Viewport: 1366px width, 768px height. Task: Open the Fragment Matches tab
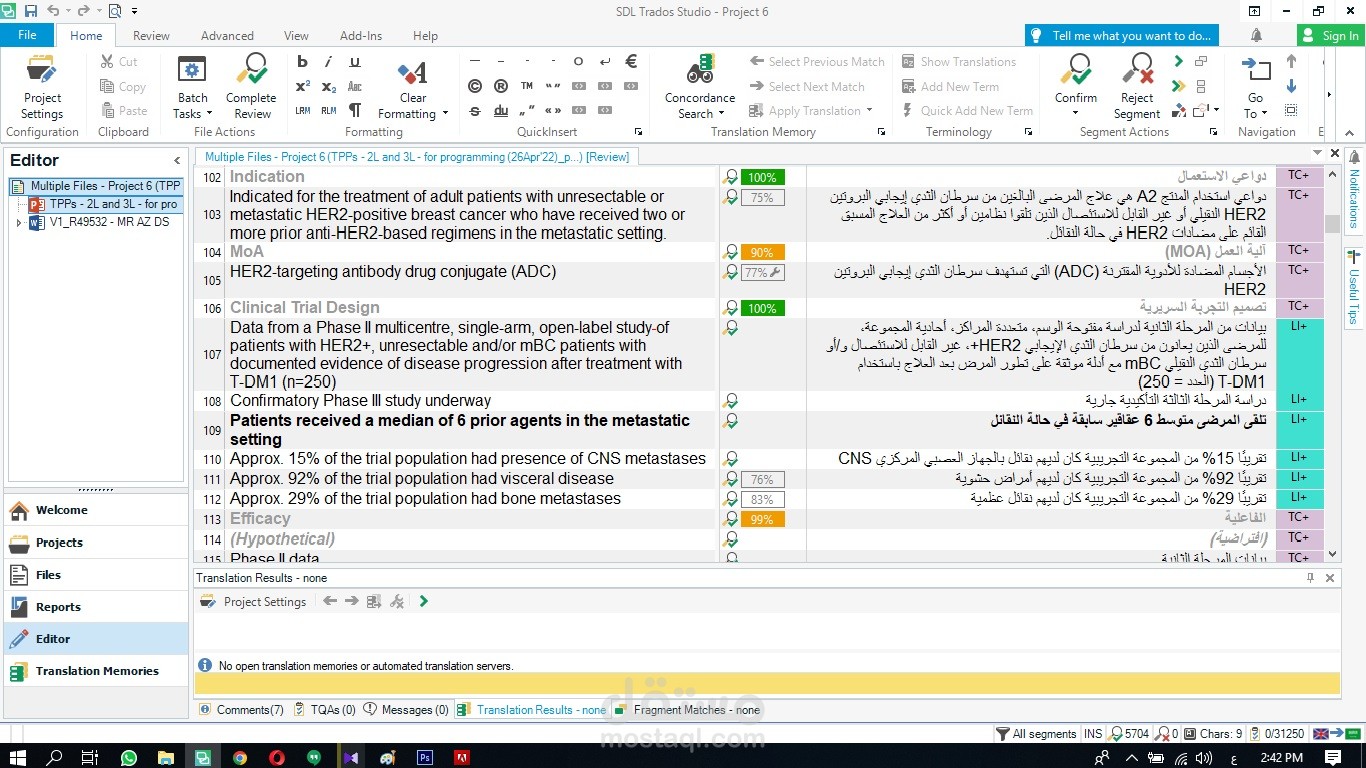click(x=688, y=710)
